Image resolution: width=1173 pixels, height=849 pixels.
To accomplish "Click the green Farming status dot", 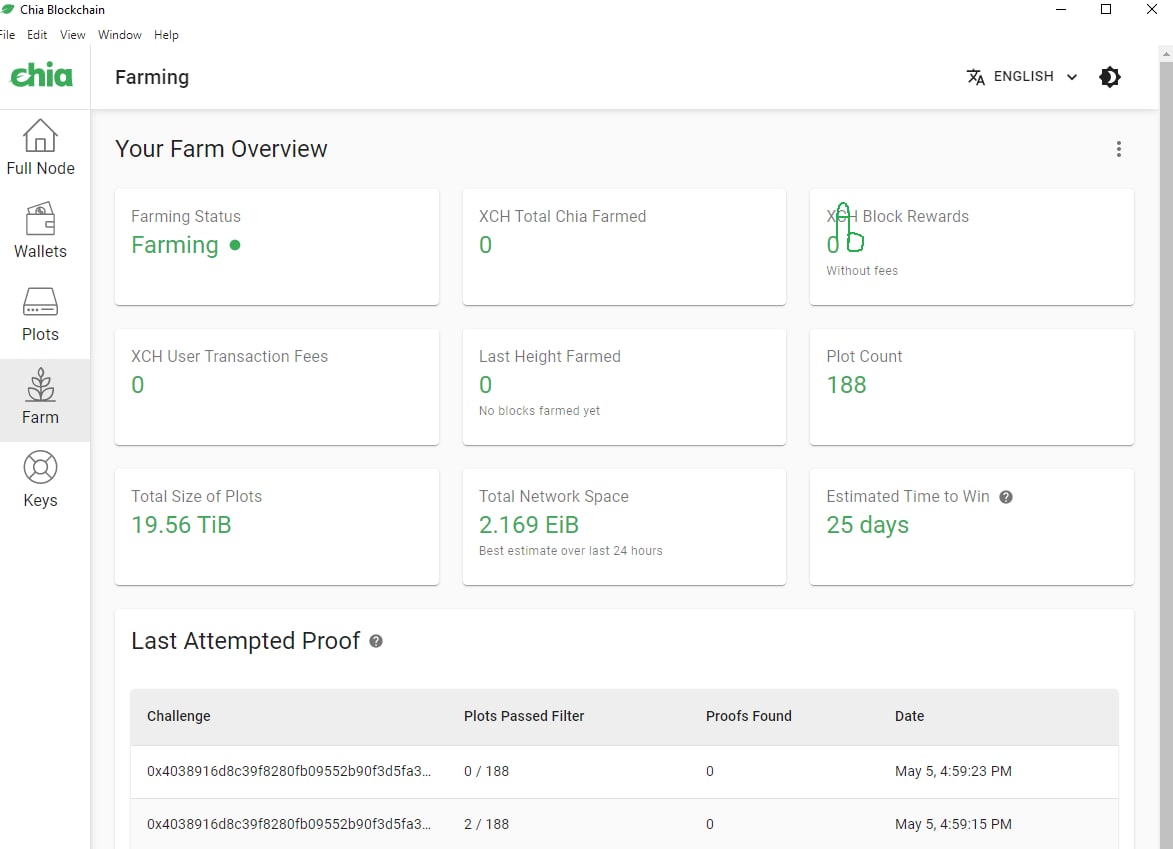I will [235, 245].
